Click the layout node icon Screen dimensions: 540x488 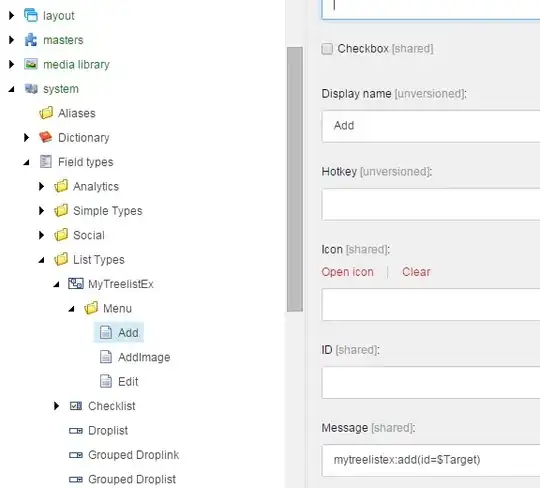click(31, 15)
